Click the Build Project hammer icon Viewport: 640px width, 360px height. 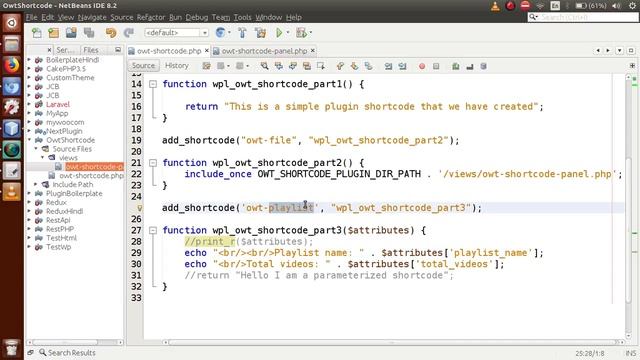(x=242, y=33)
